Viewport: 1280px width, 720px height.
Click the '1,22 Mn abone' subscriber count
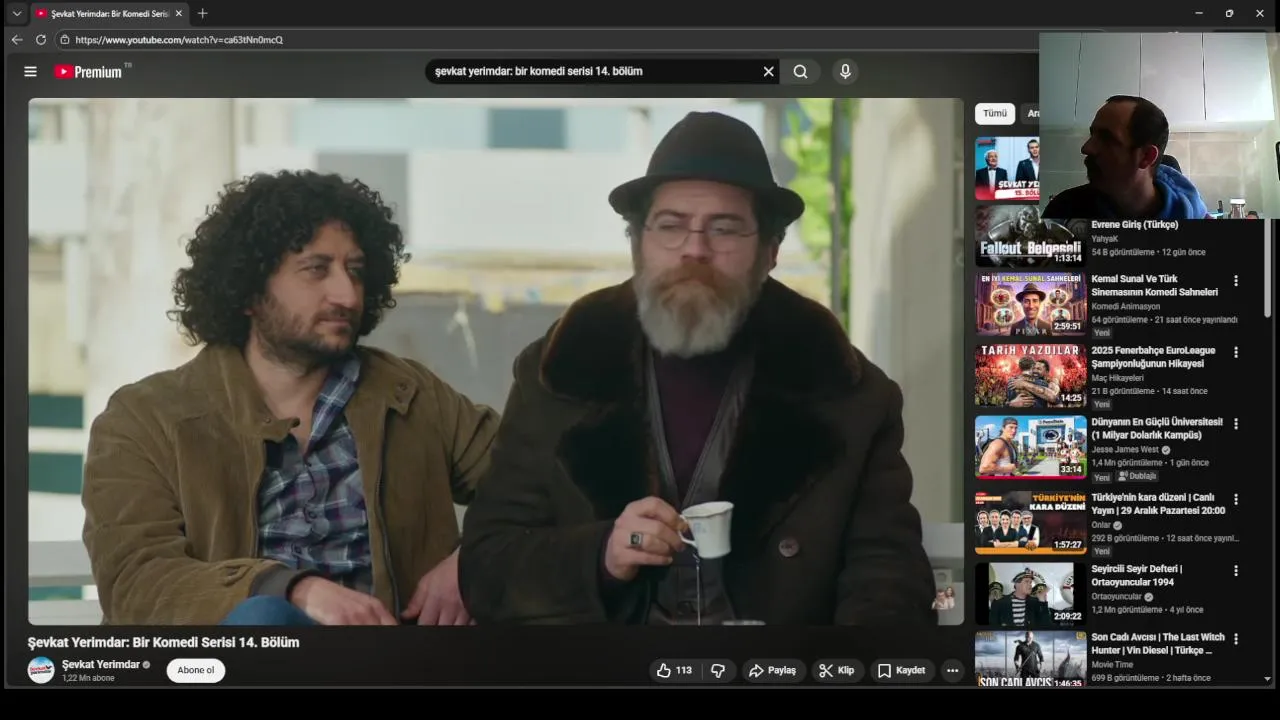88,678
